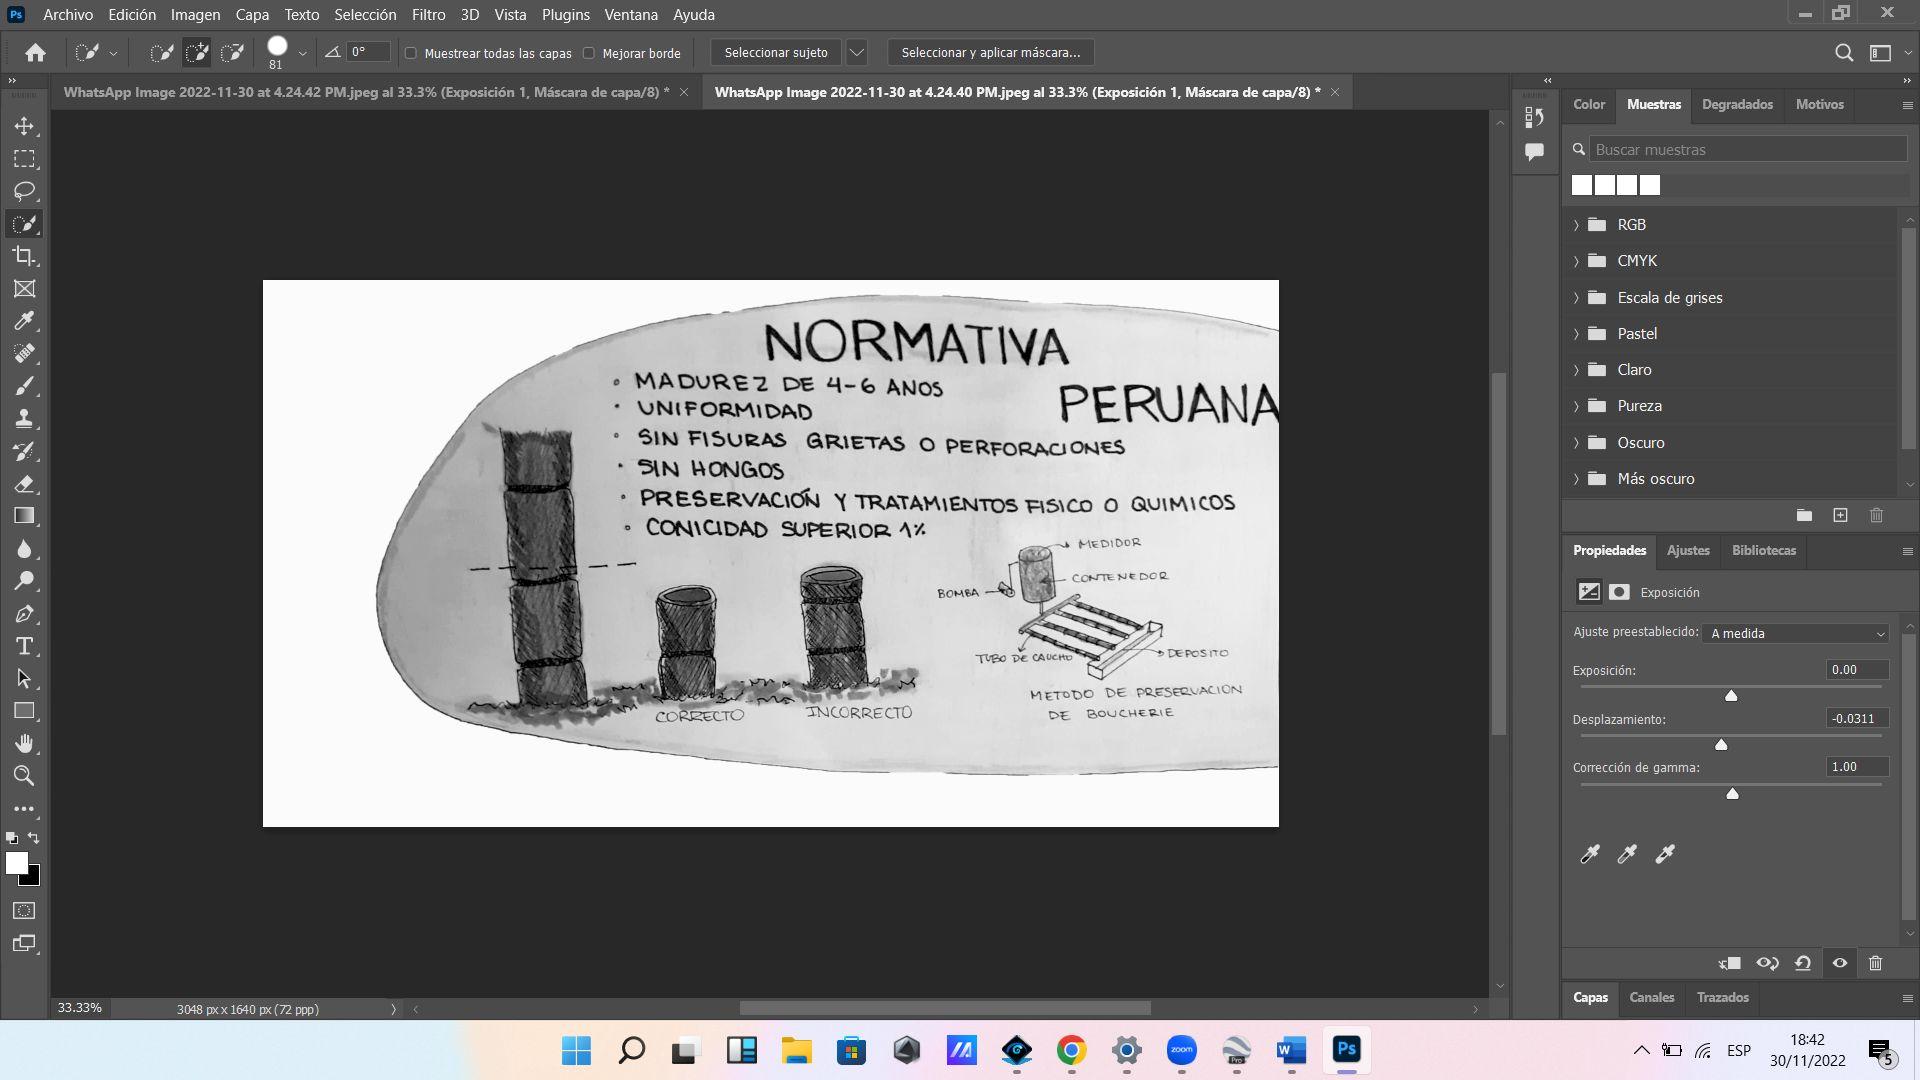Viewport: 1920px width, 1080px height.
Task: Pick the Eyedropper tool in toolbar
Action: point(24,321)
